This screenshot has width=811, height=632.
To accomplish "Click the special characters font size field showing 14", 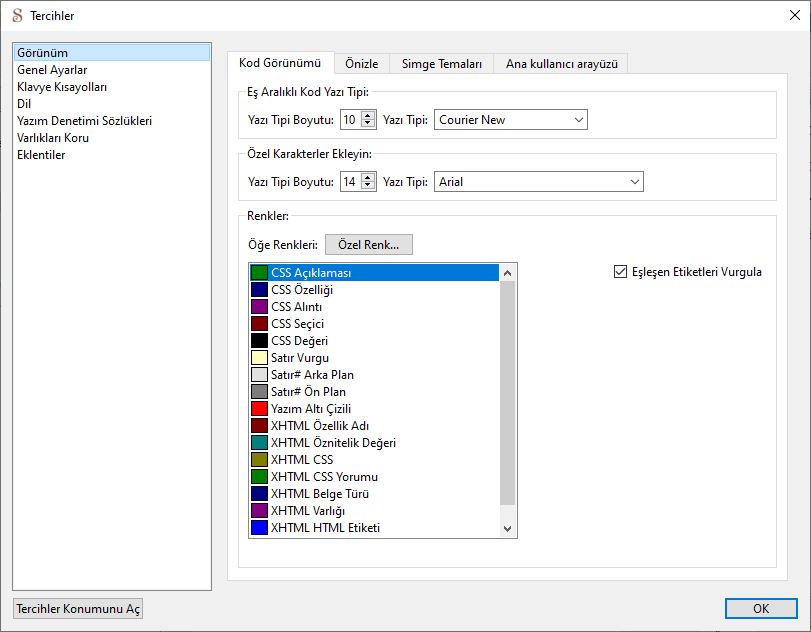I will [x=351, y=182].
